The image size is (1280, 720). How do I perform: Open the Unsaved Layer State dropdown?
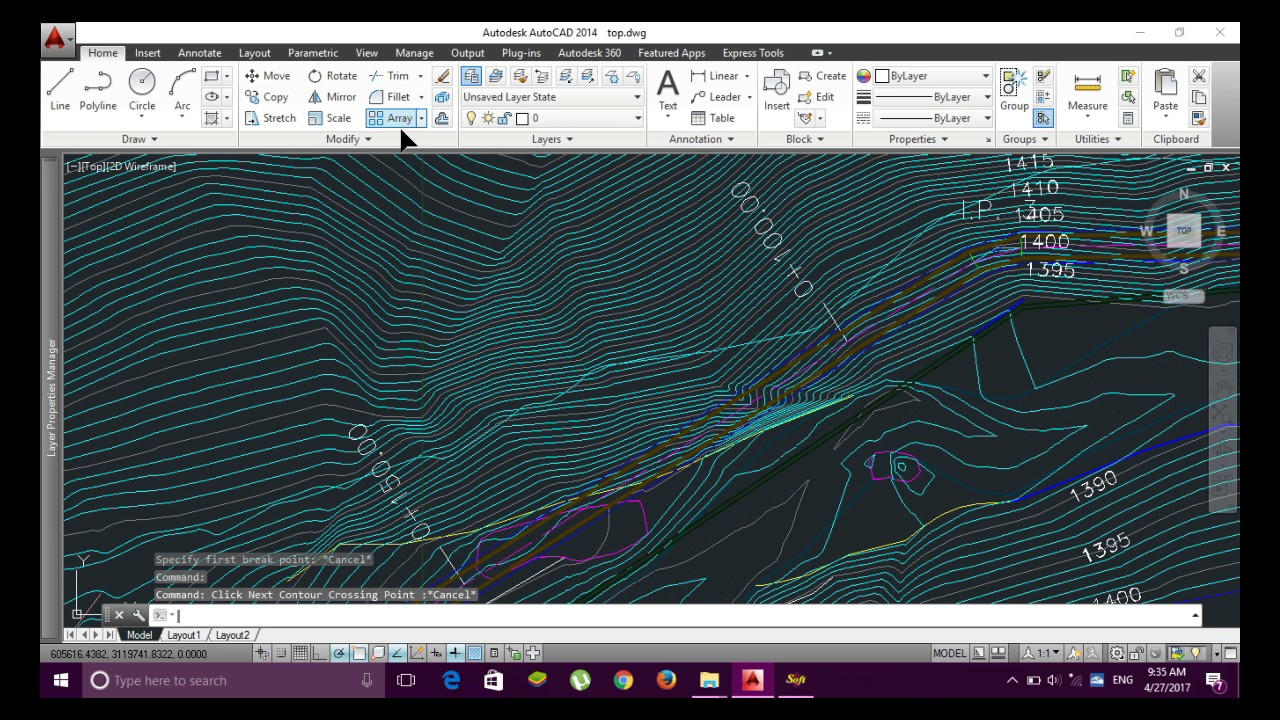coord(552,97)
